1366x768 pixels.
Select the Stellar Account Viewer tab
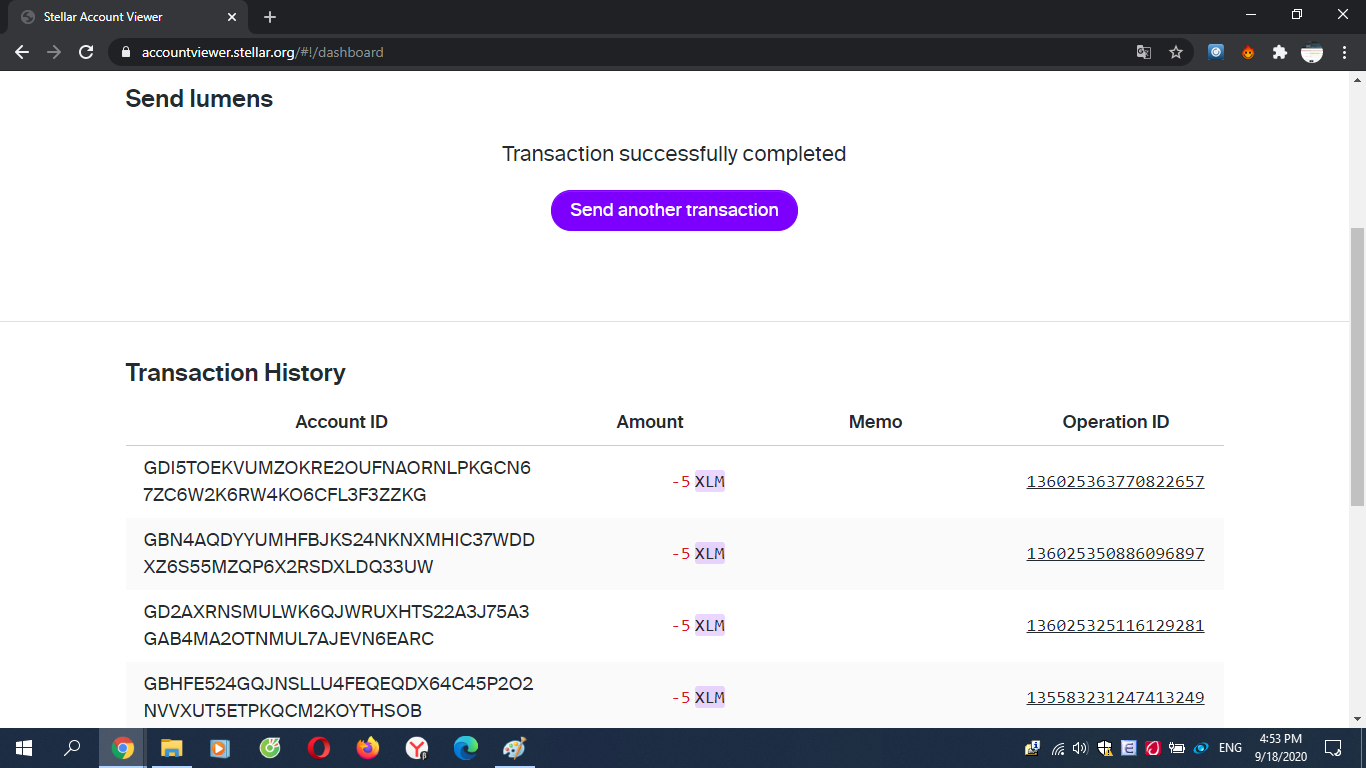(120, 17)
